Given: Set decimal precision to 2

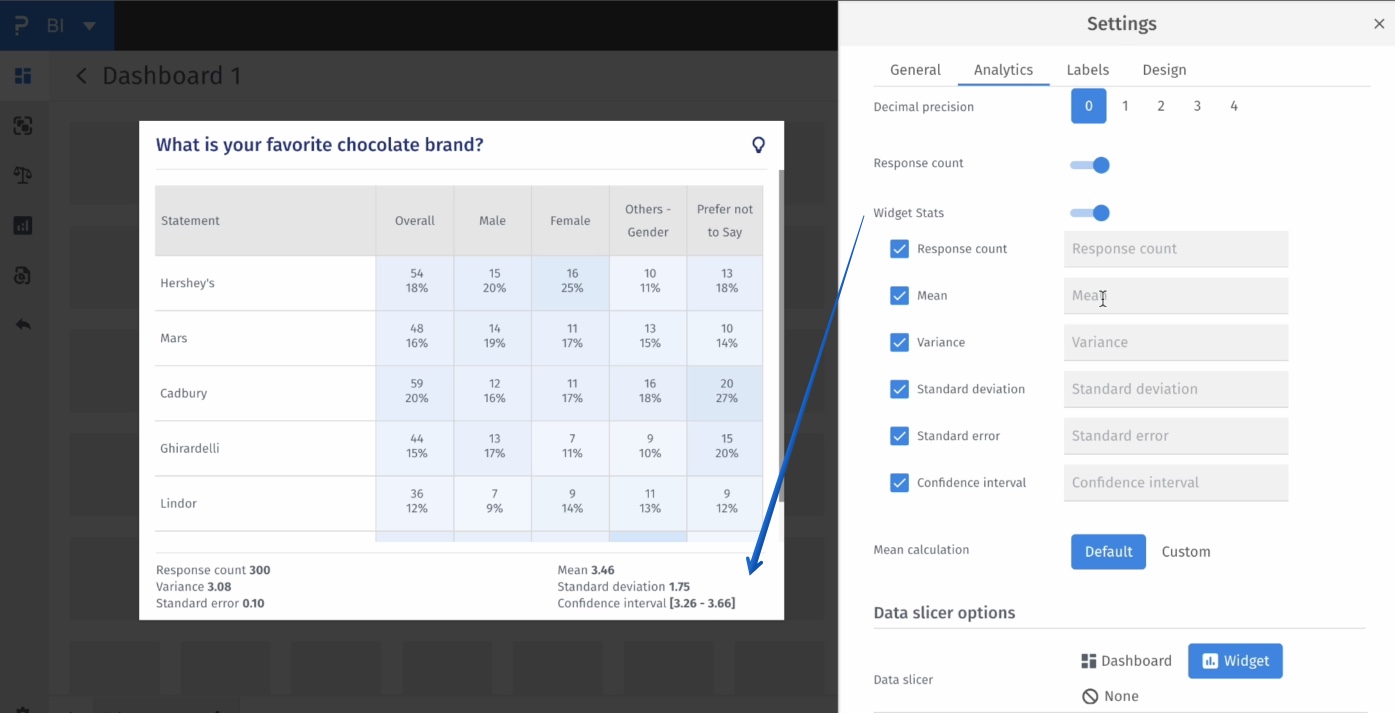Looking at the screenshot, I should (x=1161, y=106).
